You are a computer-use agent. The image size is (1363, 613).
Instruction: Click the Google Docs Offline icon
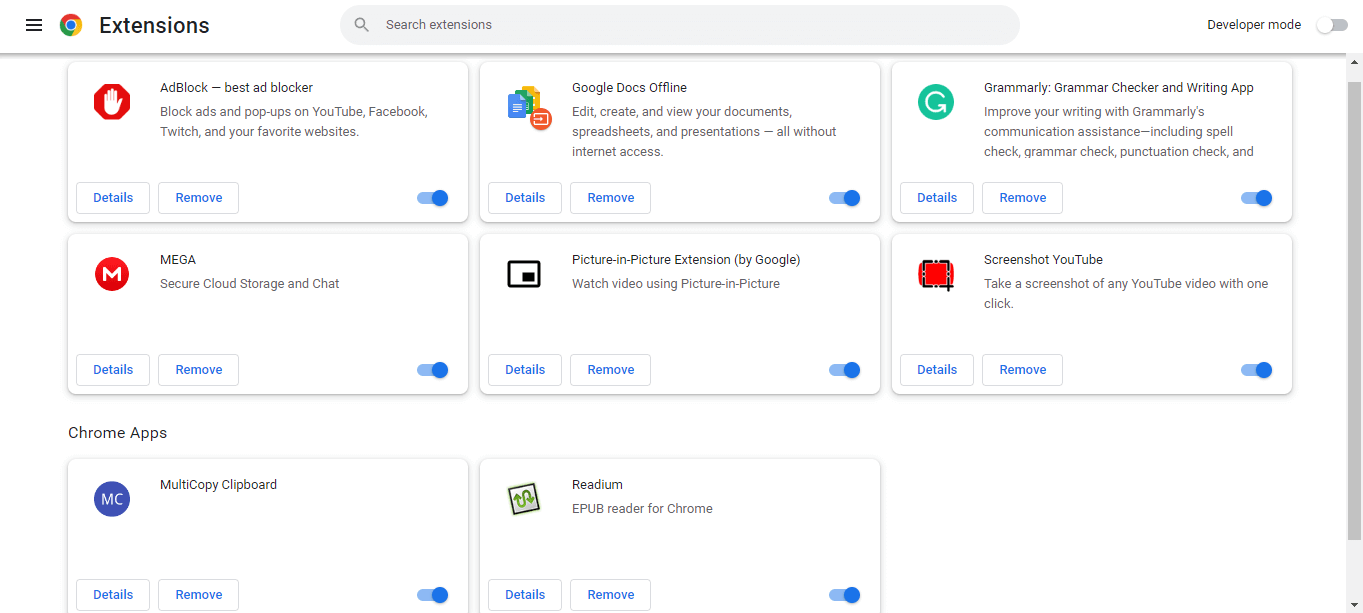(x=529, y=107)
